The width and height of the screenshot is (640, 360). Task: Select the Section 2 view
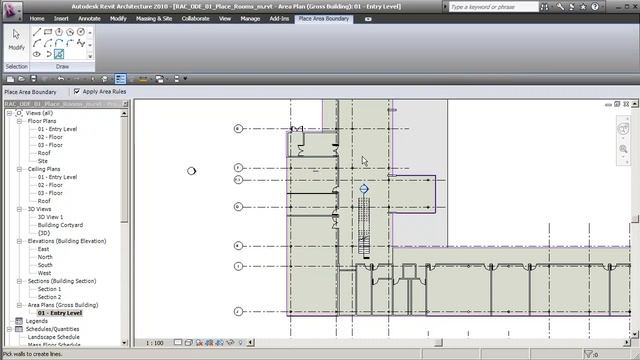[x=49, y=297]
